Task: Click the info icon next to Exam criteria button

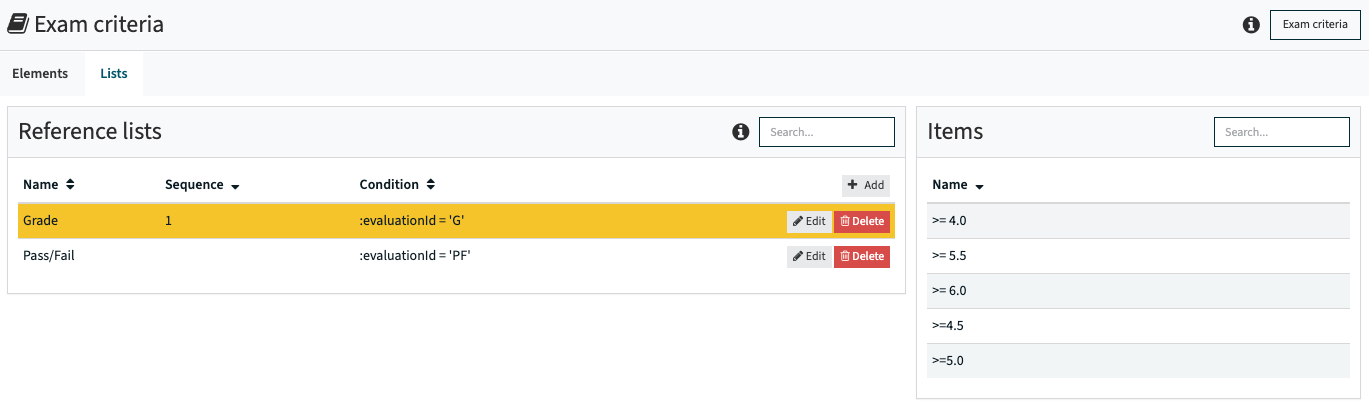Action: click(1251, 25)
